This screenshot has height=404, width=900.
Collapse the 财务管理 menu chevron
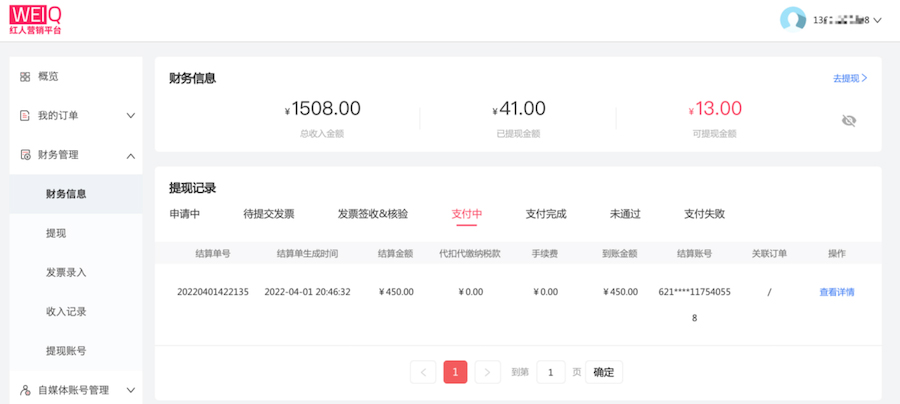130,155
